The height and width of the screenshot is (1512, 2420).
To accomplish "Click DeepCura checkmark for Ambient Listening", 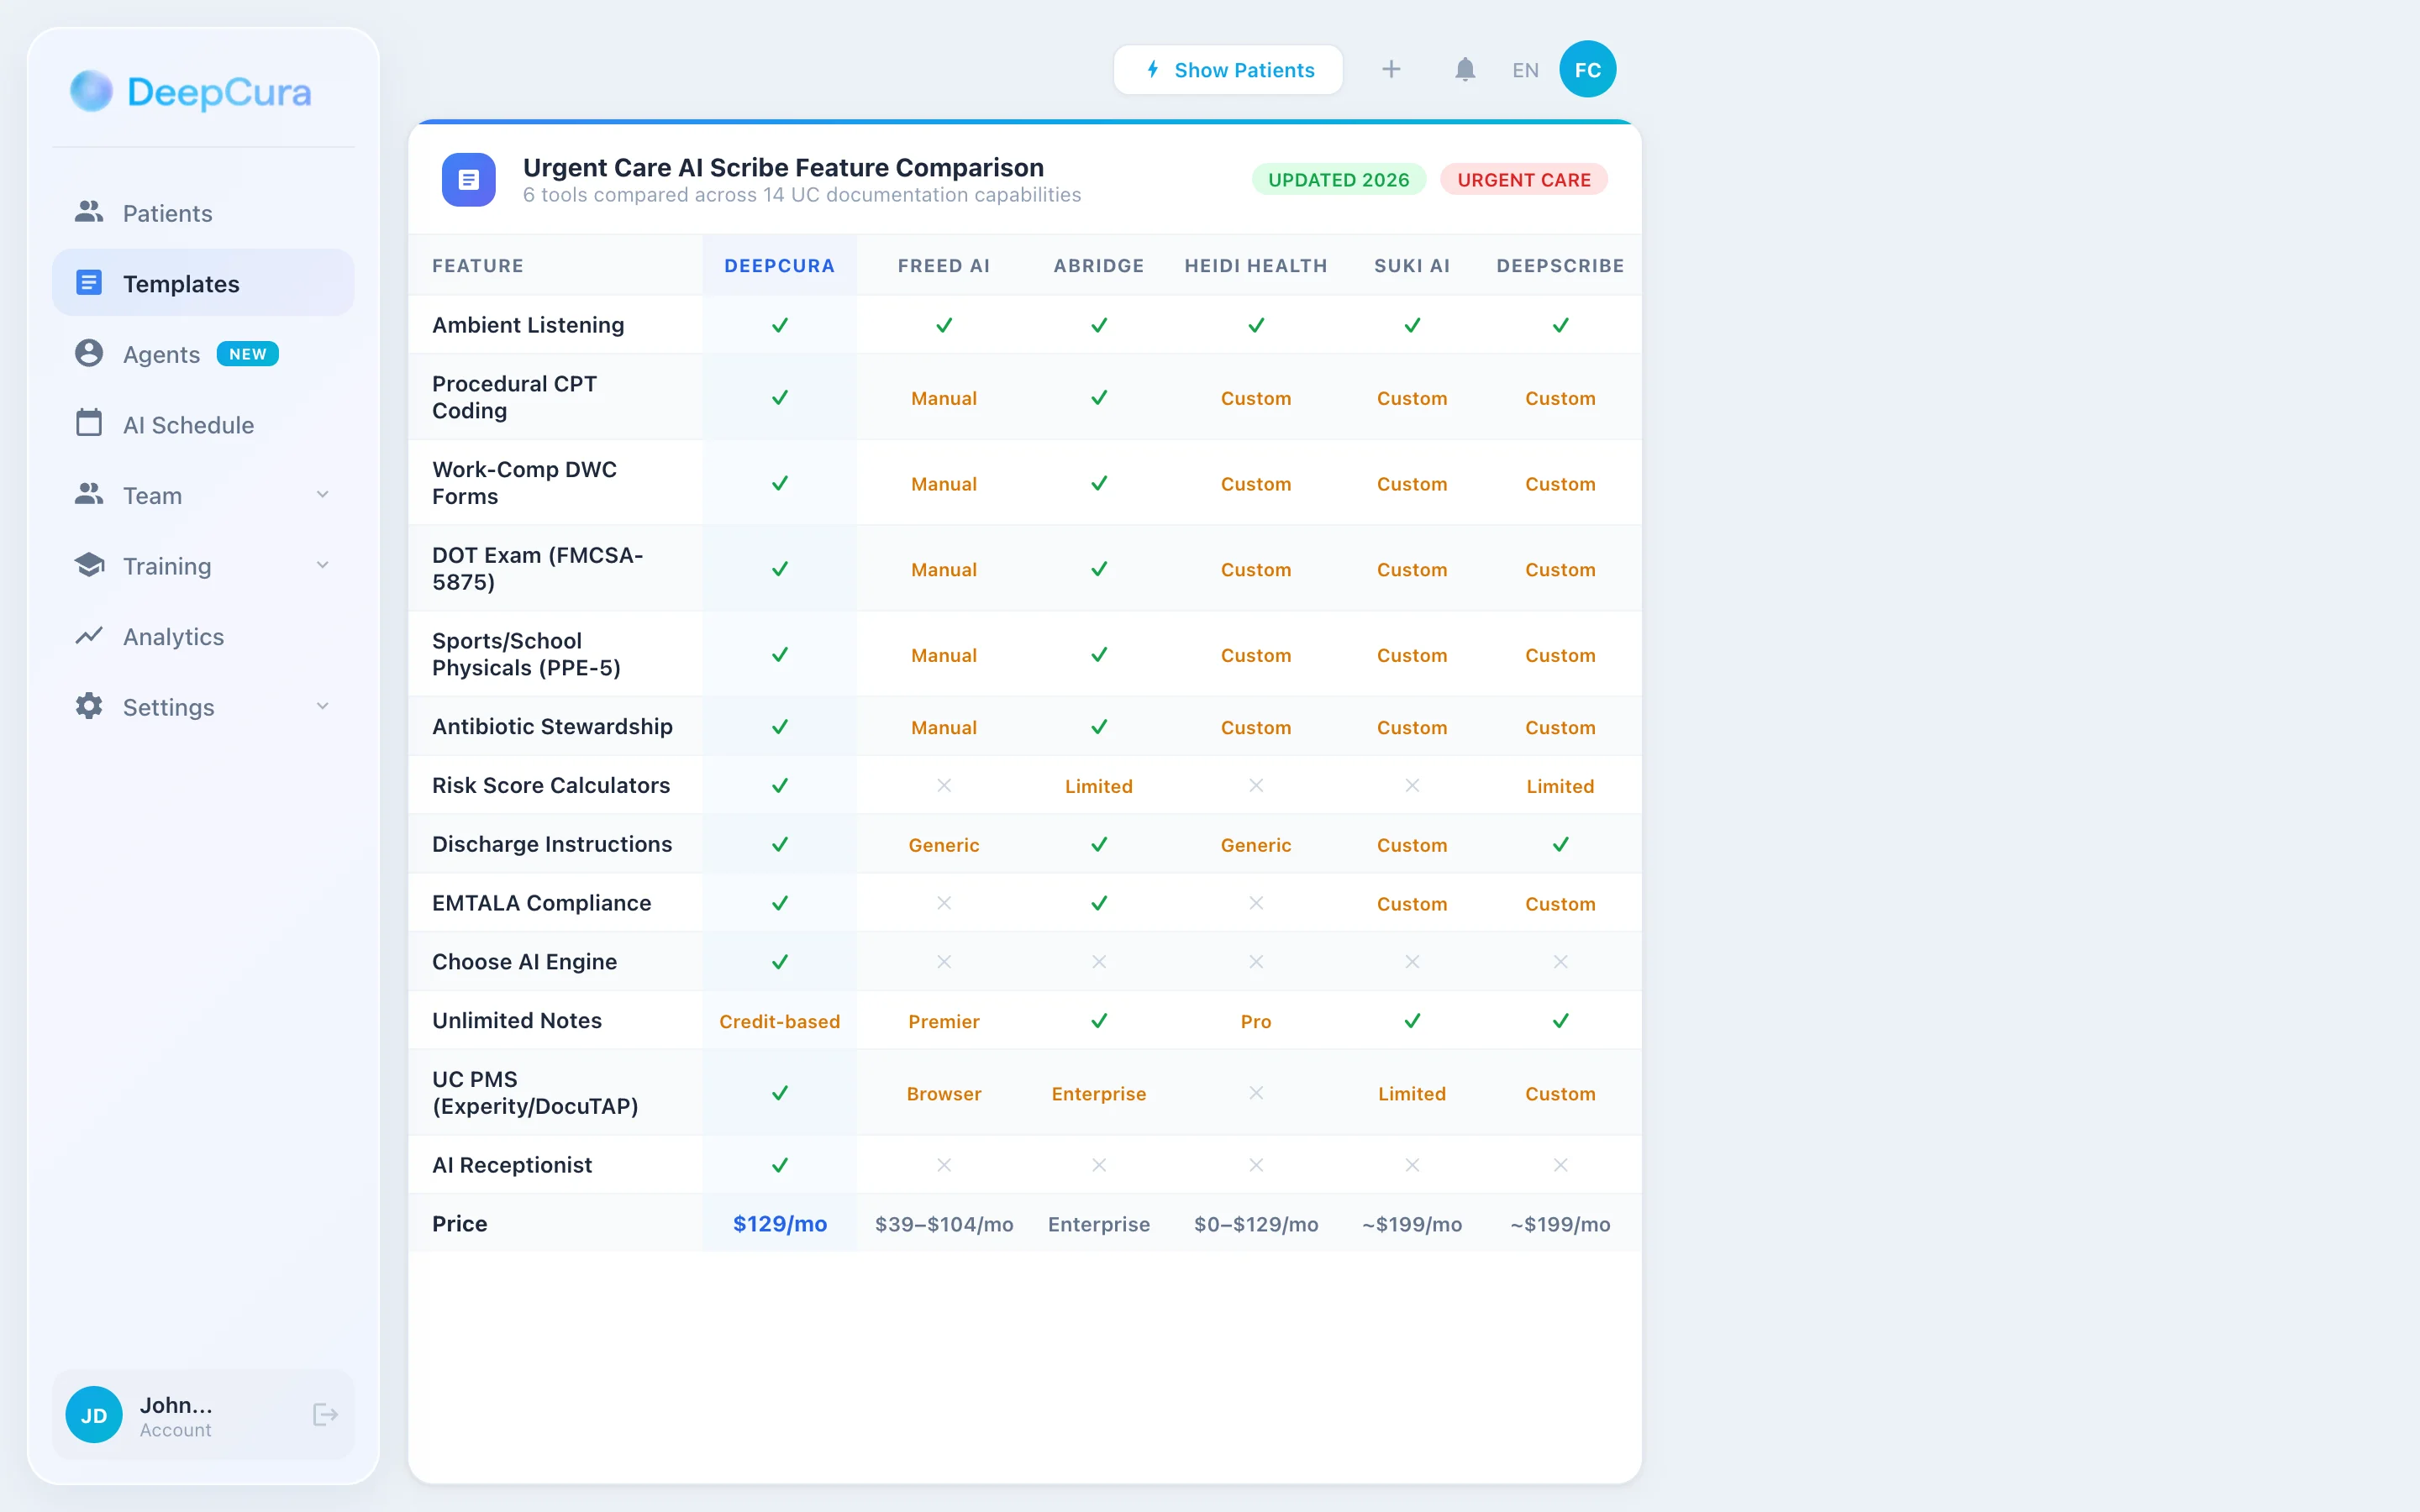I will pos(779,325).
